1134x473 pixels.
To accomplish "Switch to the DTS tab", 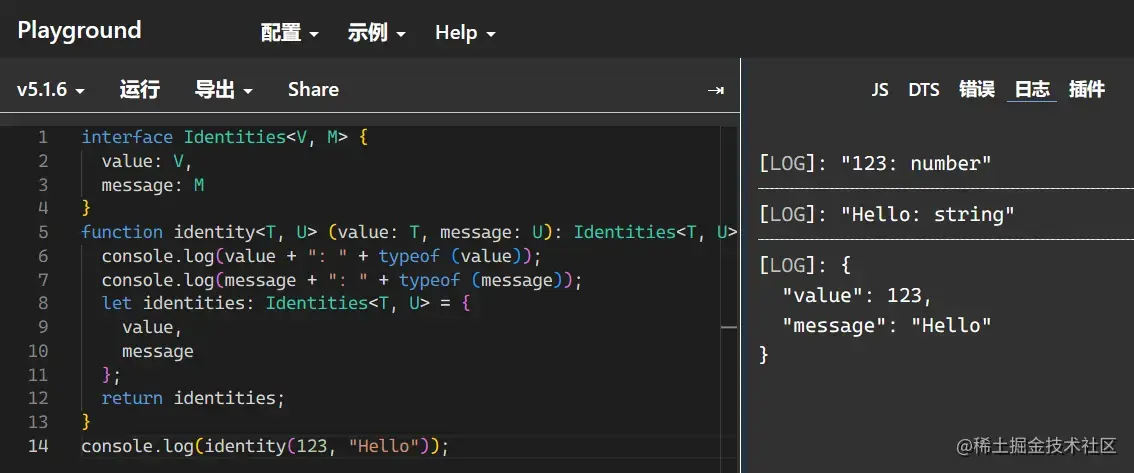I will coord(924,90).
